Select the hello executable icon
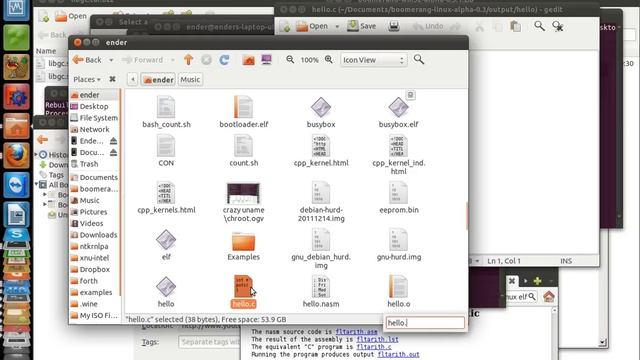 tap(166, 287)
